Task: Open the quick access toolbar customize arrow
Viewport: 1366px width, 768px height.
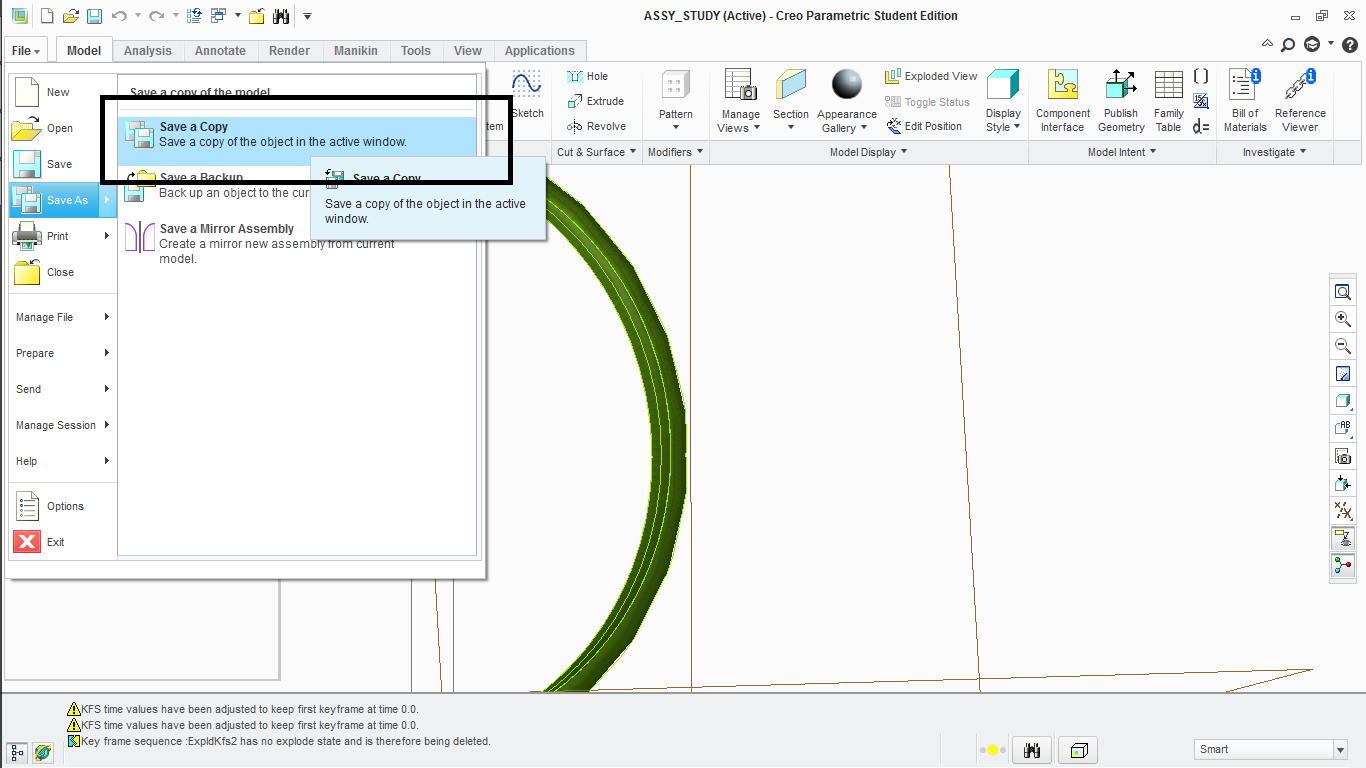Action: click(x=307, y=16)
